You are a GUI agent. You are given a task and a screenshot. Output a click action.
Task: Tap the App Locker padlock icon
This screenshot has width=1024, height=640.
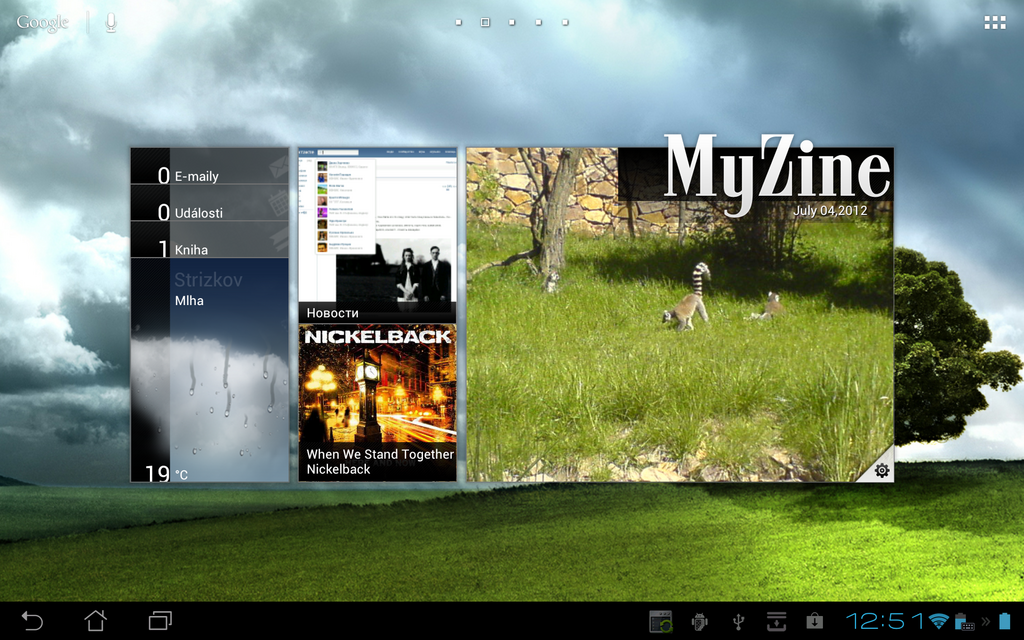point(815,621)
